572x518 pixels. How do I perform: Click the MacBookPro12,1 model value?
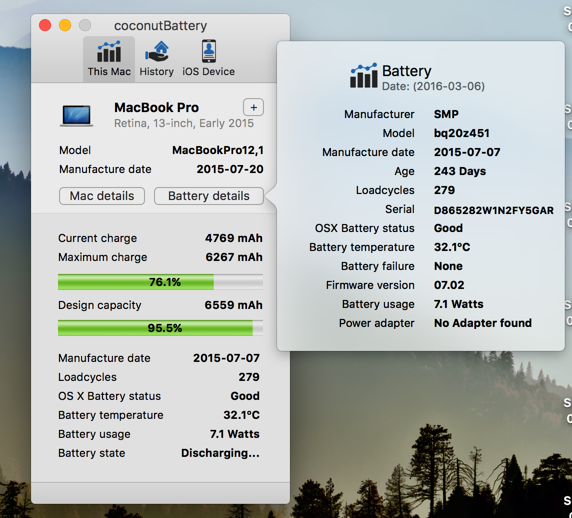[x=218, y=150]
